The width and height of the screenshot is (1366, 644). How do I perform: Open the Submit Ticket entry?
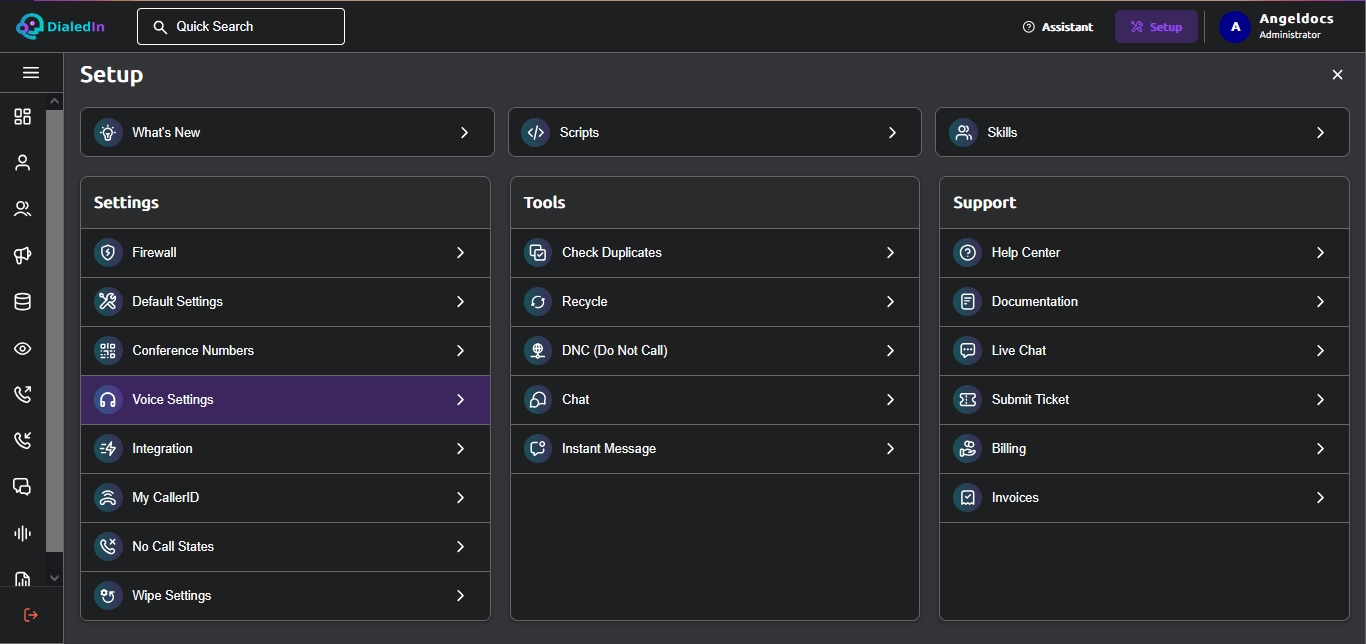pos(1144,400)
